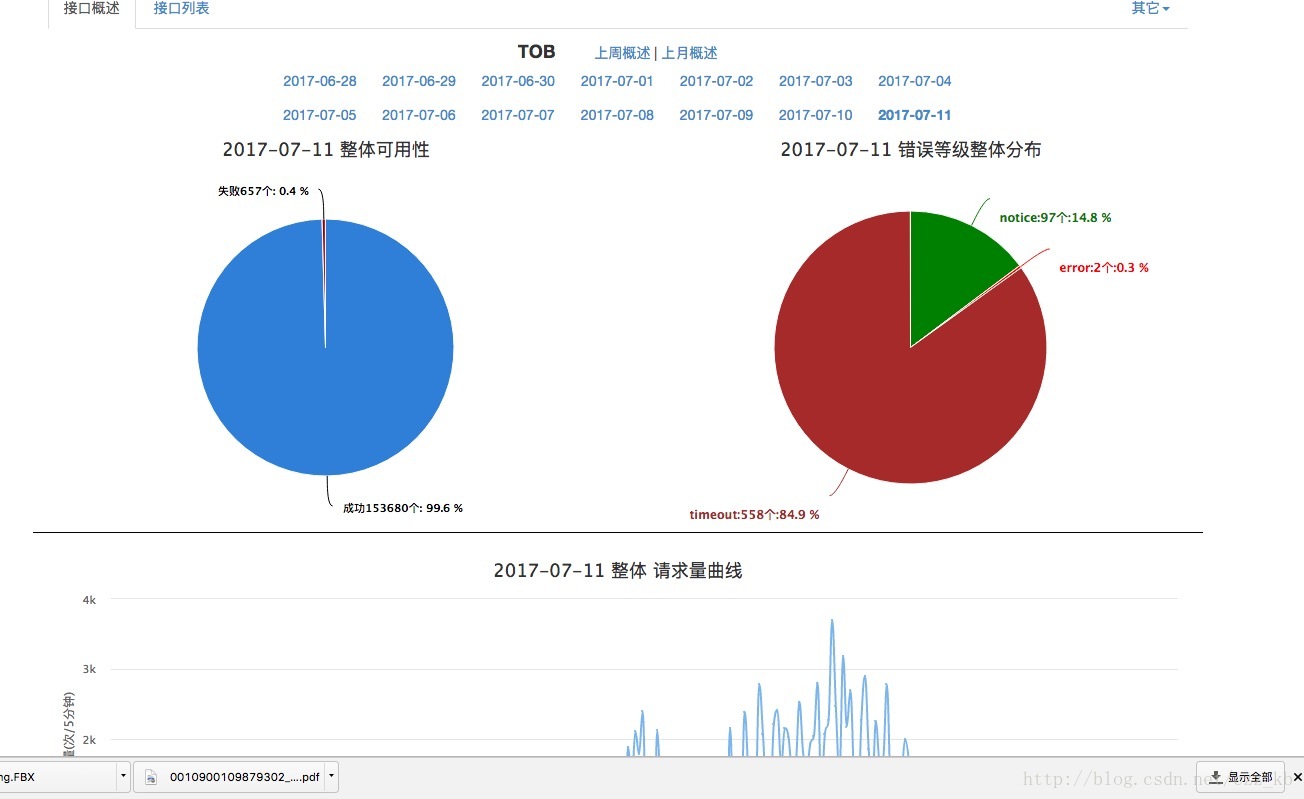Screen dimensions: 1304x799
Task: Click the 整体可用性 chart title
Action: 326,150
